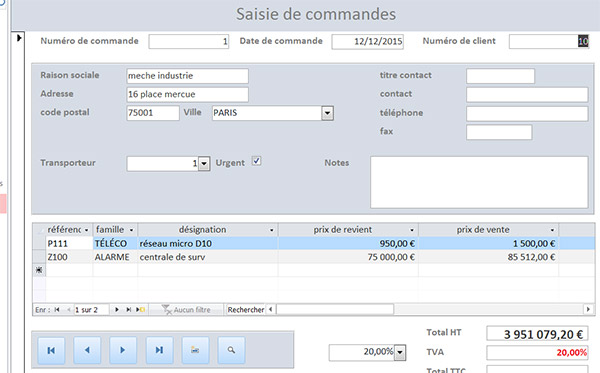The height and width of the screenshot is (373, 600).
Task: Go to first order using large navigation button
Action: point(51,350)
